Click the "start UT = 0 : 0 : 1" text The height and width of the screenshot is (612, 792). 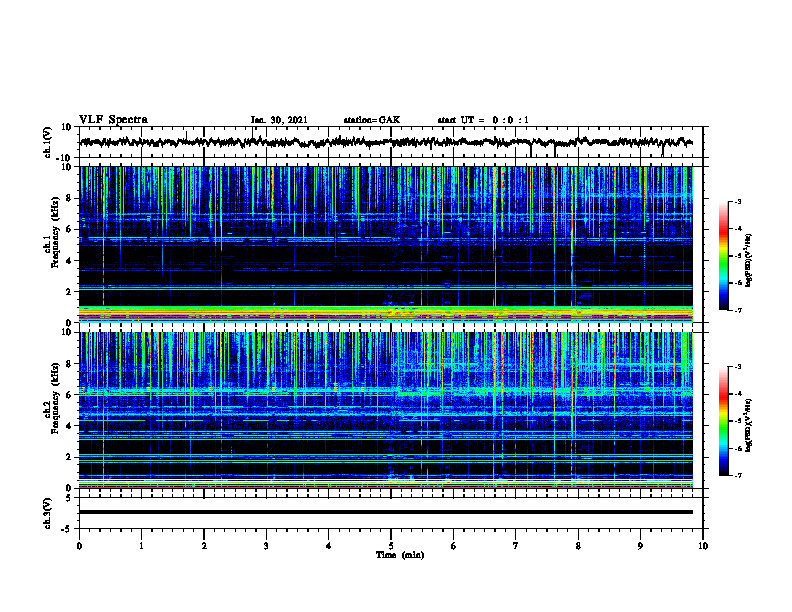[x=483, y=120]
